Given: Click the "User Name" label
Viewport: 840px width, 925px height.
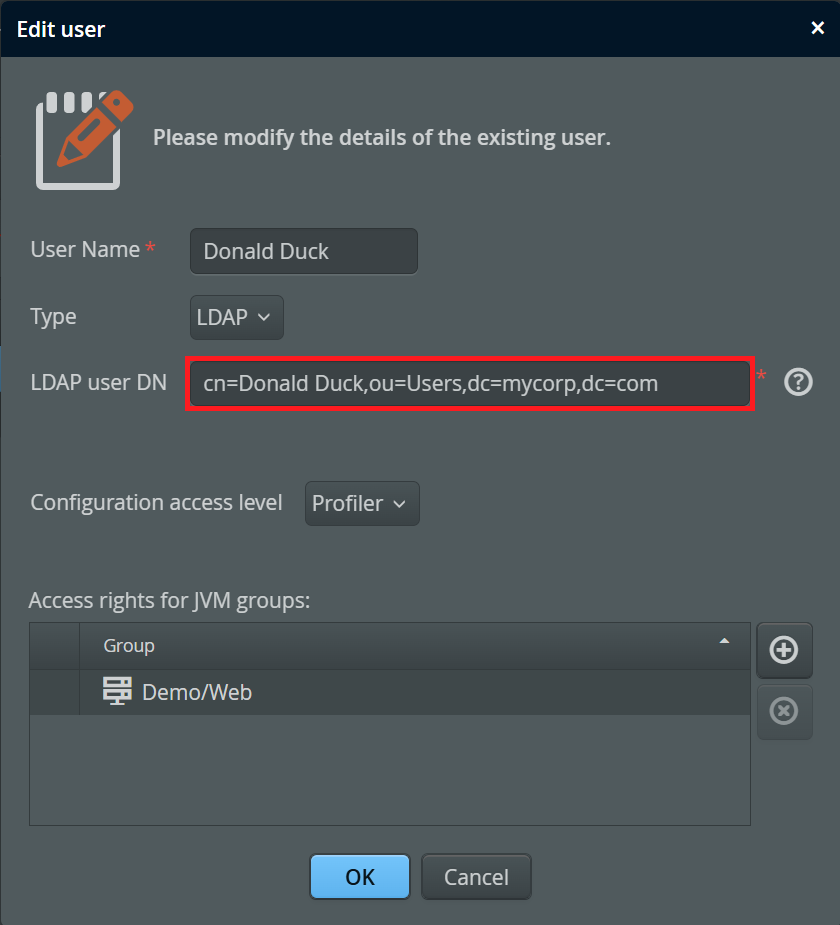Looking at the screenshot, I should click(x=85, y=249).
